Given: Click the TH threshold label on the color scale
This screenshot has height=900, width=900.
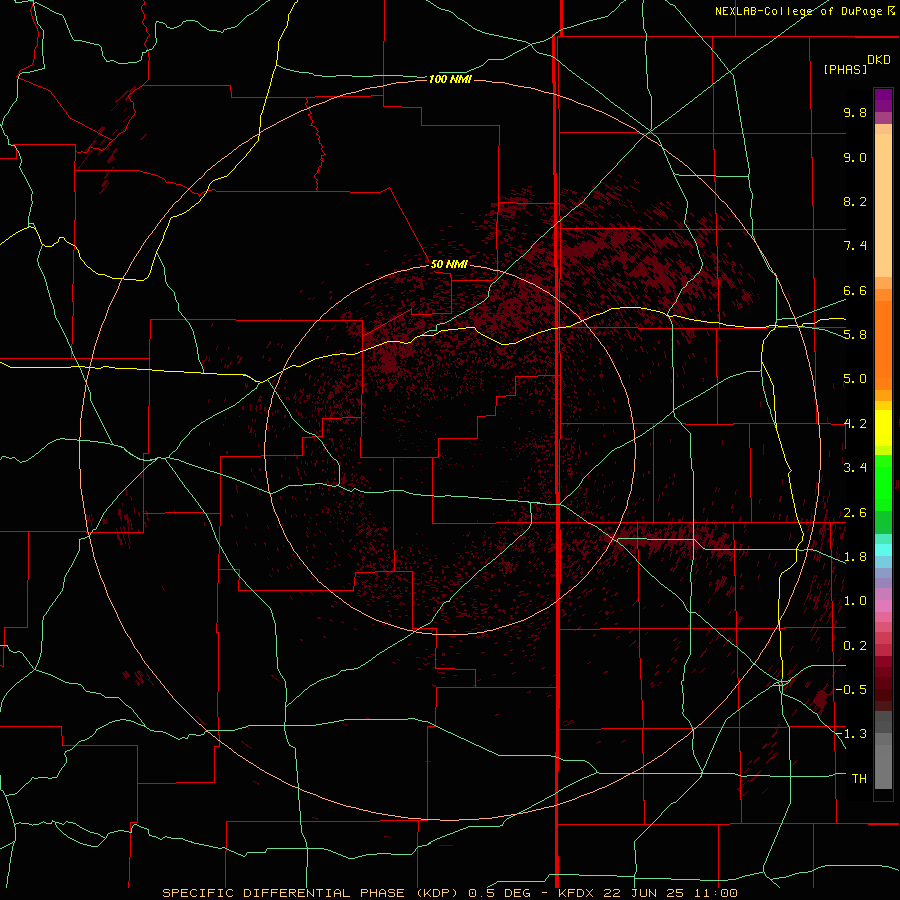Looking at the screenshot, I should pos(859,779).
